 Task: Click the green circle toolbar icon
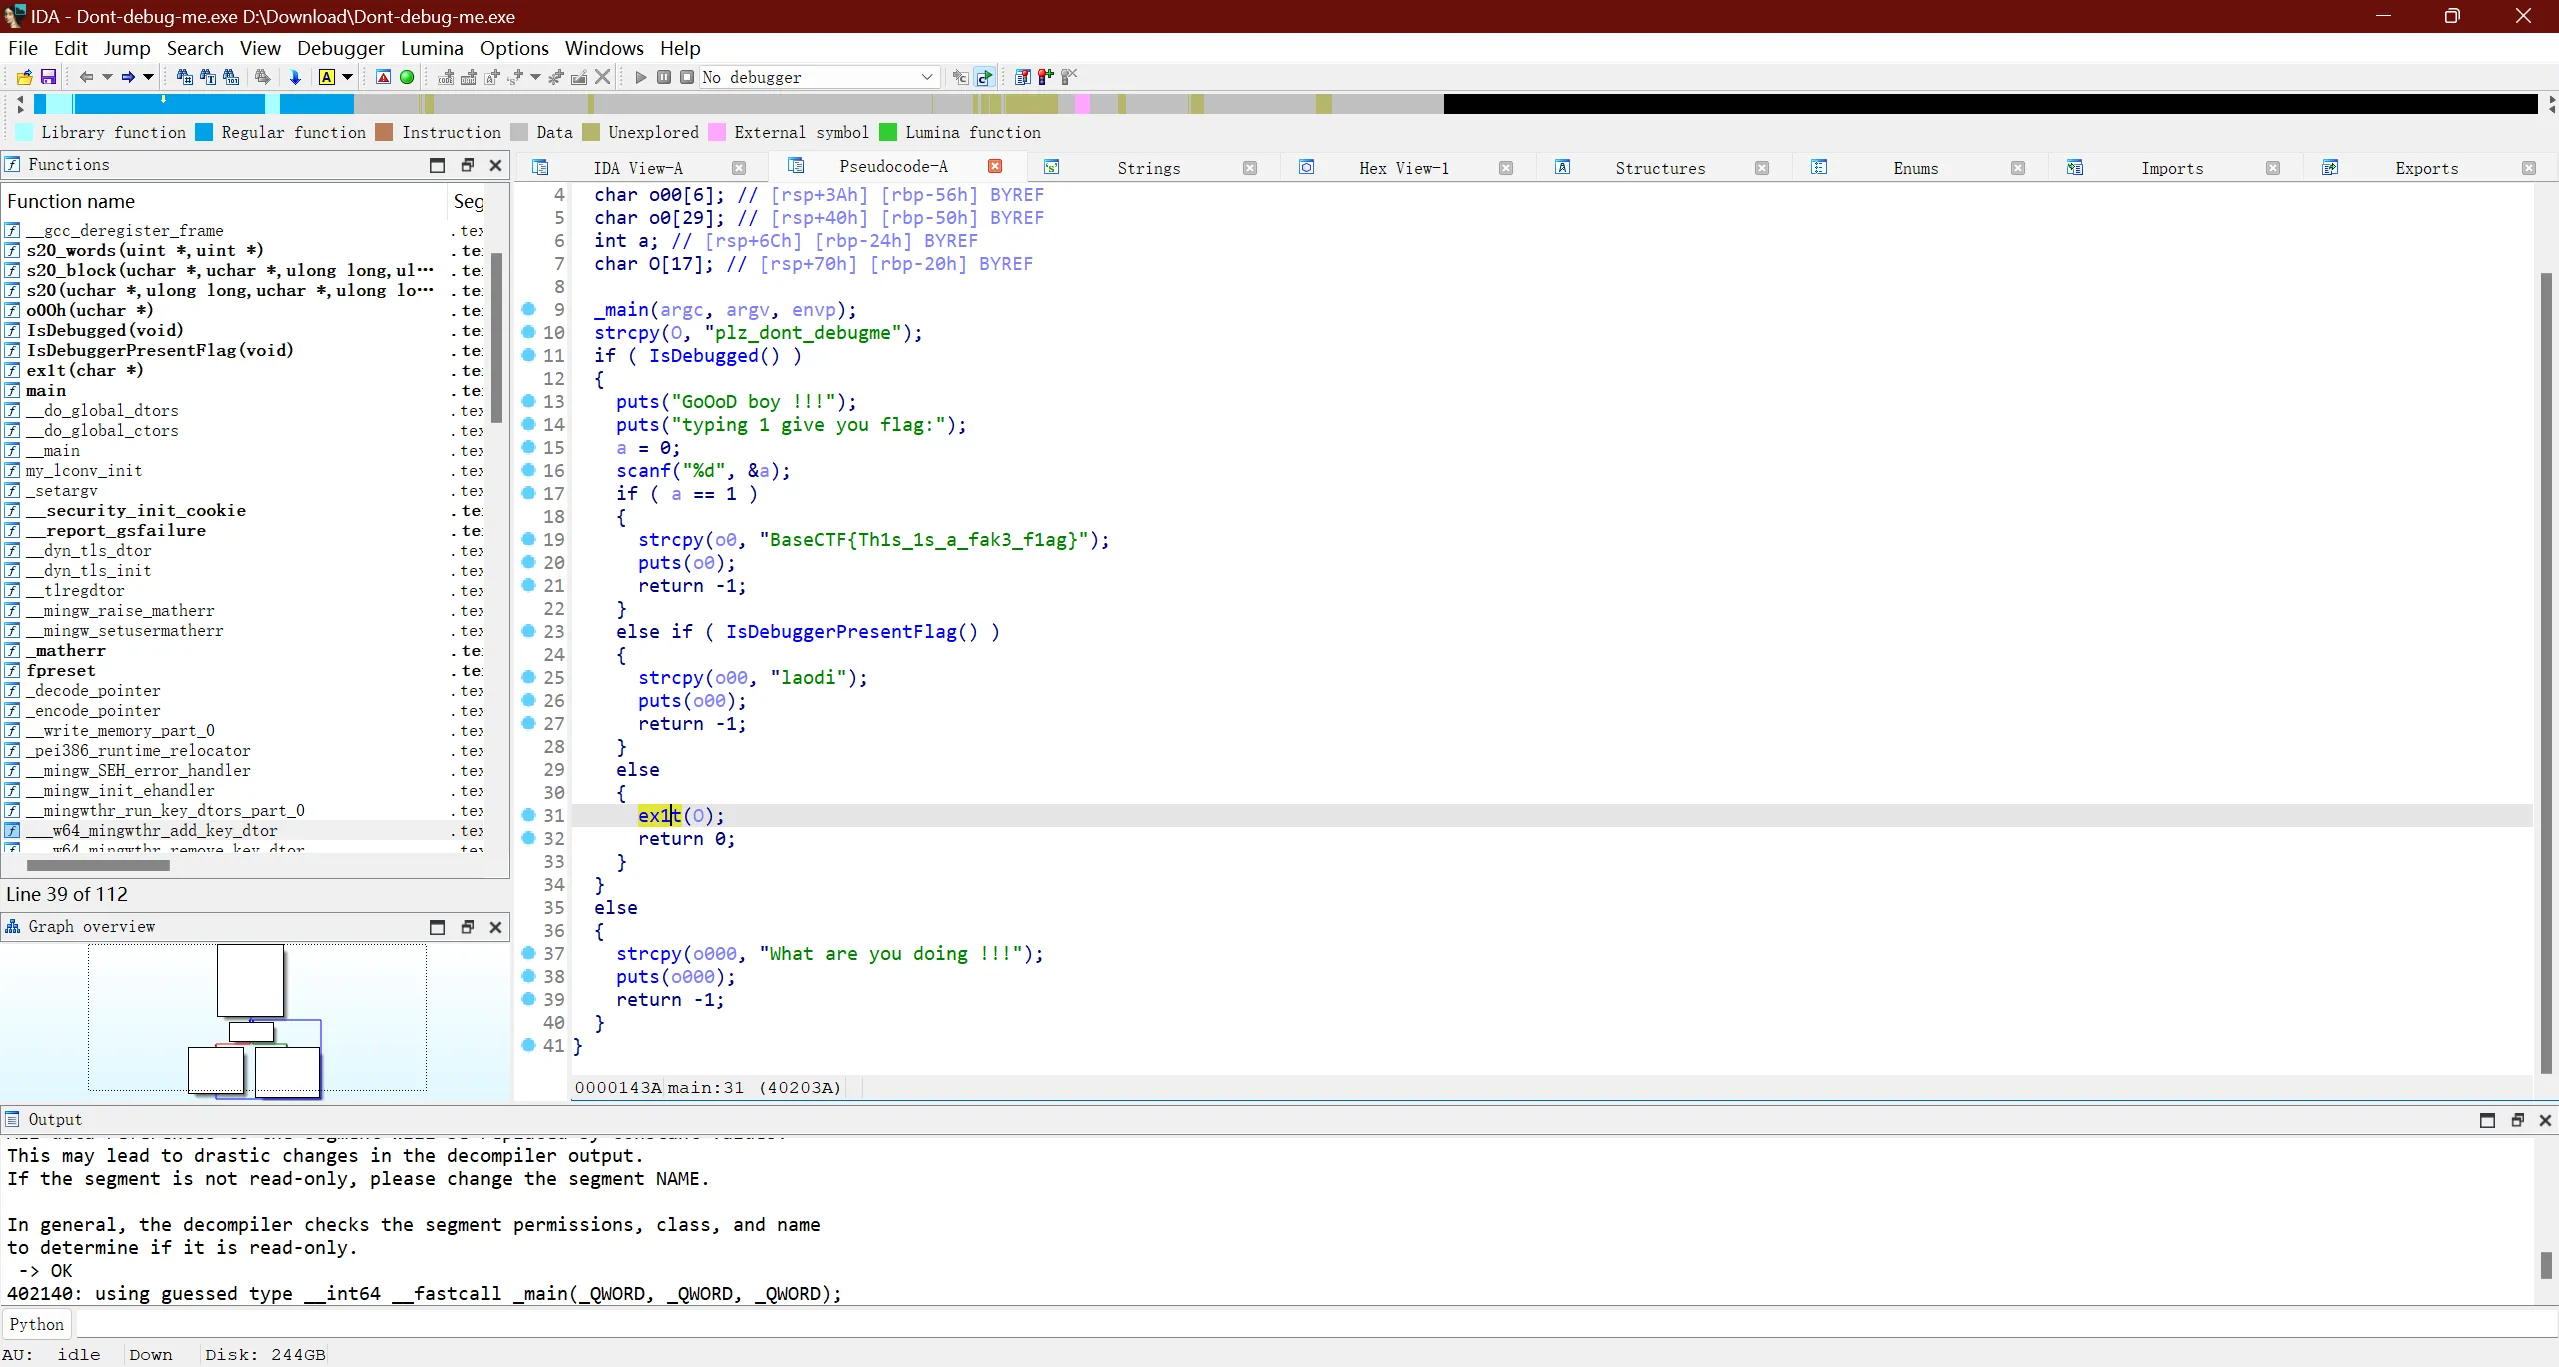pyautogui.click(x=407, y=77)
